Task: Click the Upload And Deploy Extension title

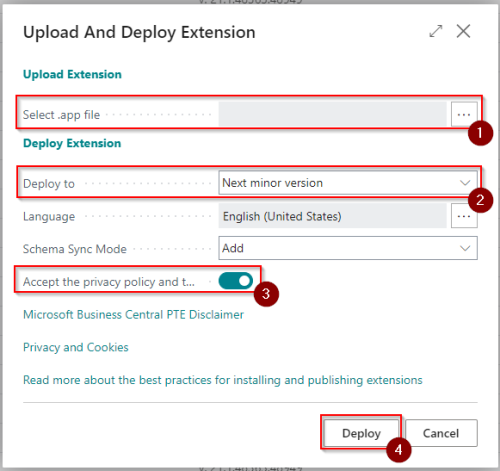Action: (x=139, y=32)
